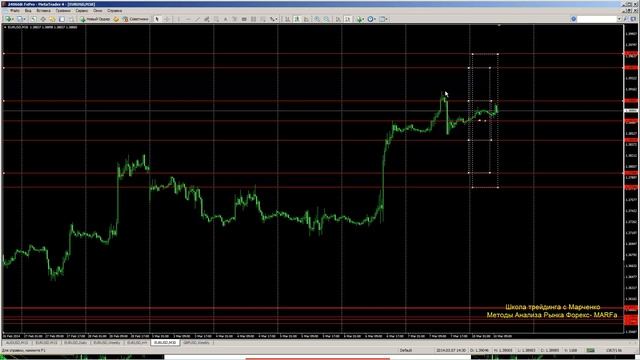
Task: Toggle the Market Watch window icon
Action: click(x=33, y=19)
